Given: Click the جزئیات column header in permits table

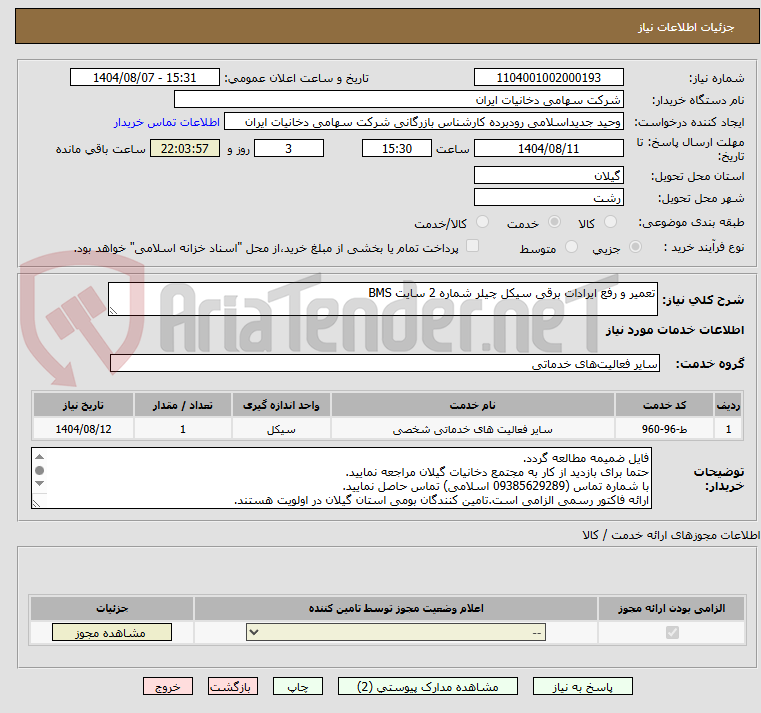Looking at the screenshot, I should [112, 609].
